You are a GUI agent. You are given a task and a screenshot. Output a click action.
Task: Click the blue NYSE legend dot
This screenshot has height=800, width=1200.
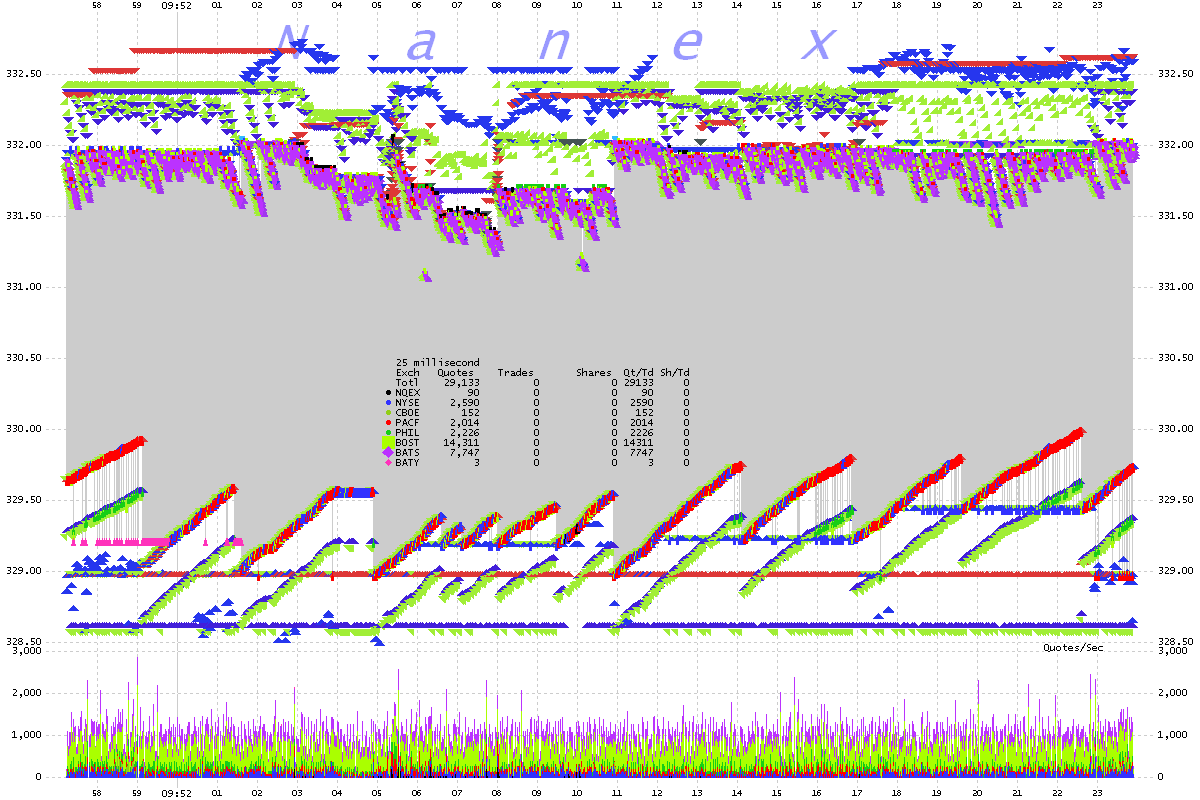(x=388, y=403)
